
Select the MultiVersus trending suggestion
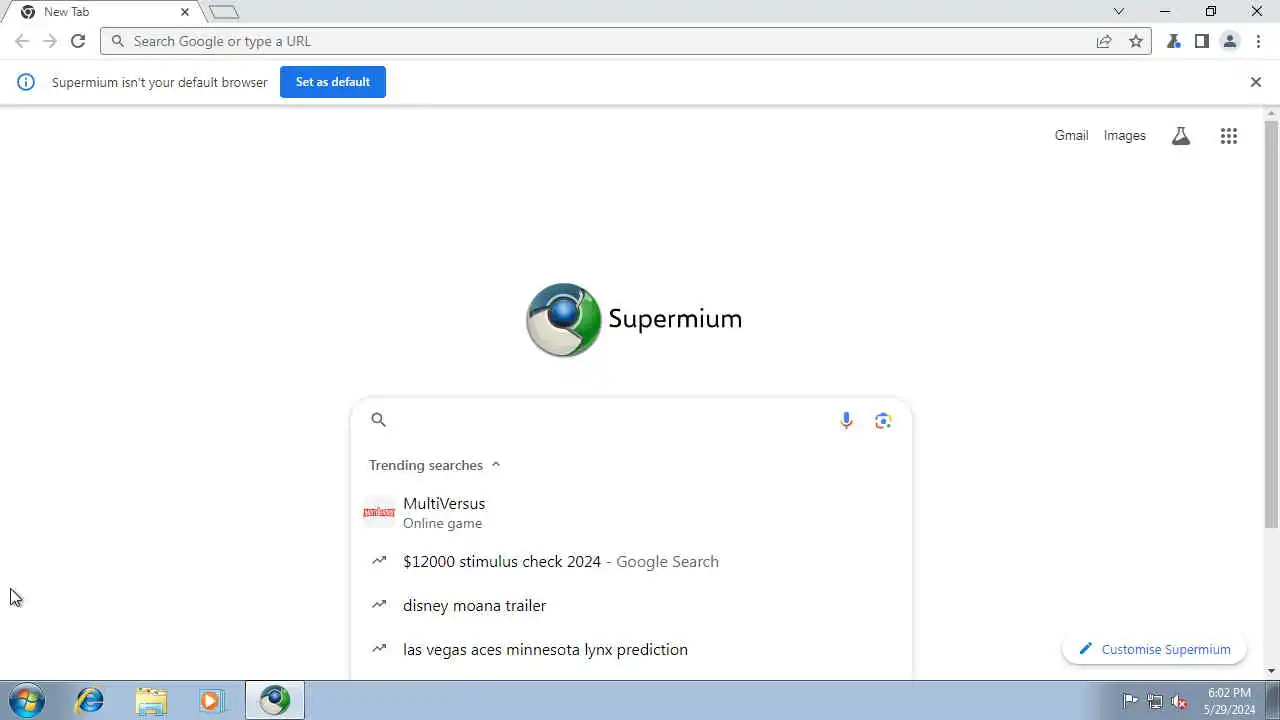[x=631, y=512]
